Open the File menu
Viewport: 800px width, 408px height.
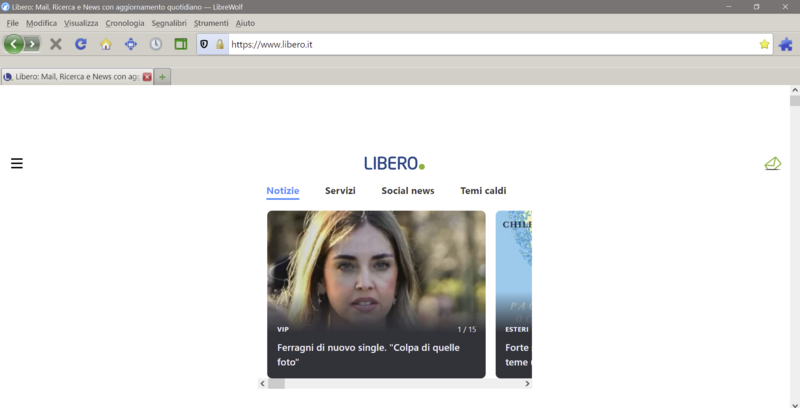tap(12, 23)
